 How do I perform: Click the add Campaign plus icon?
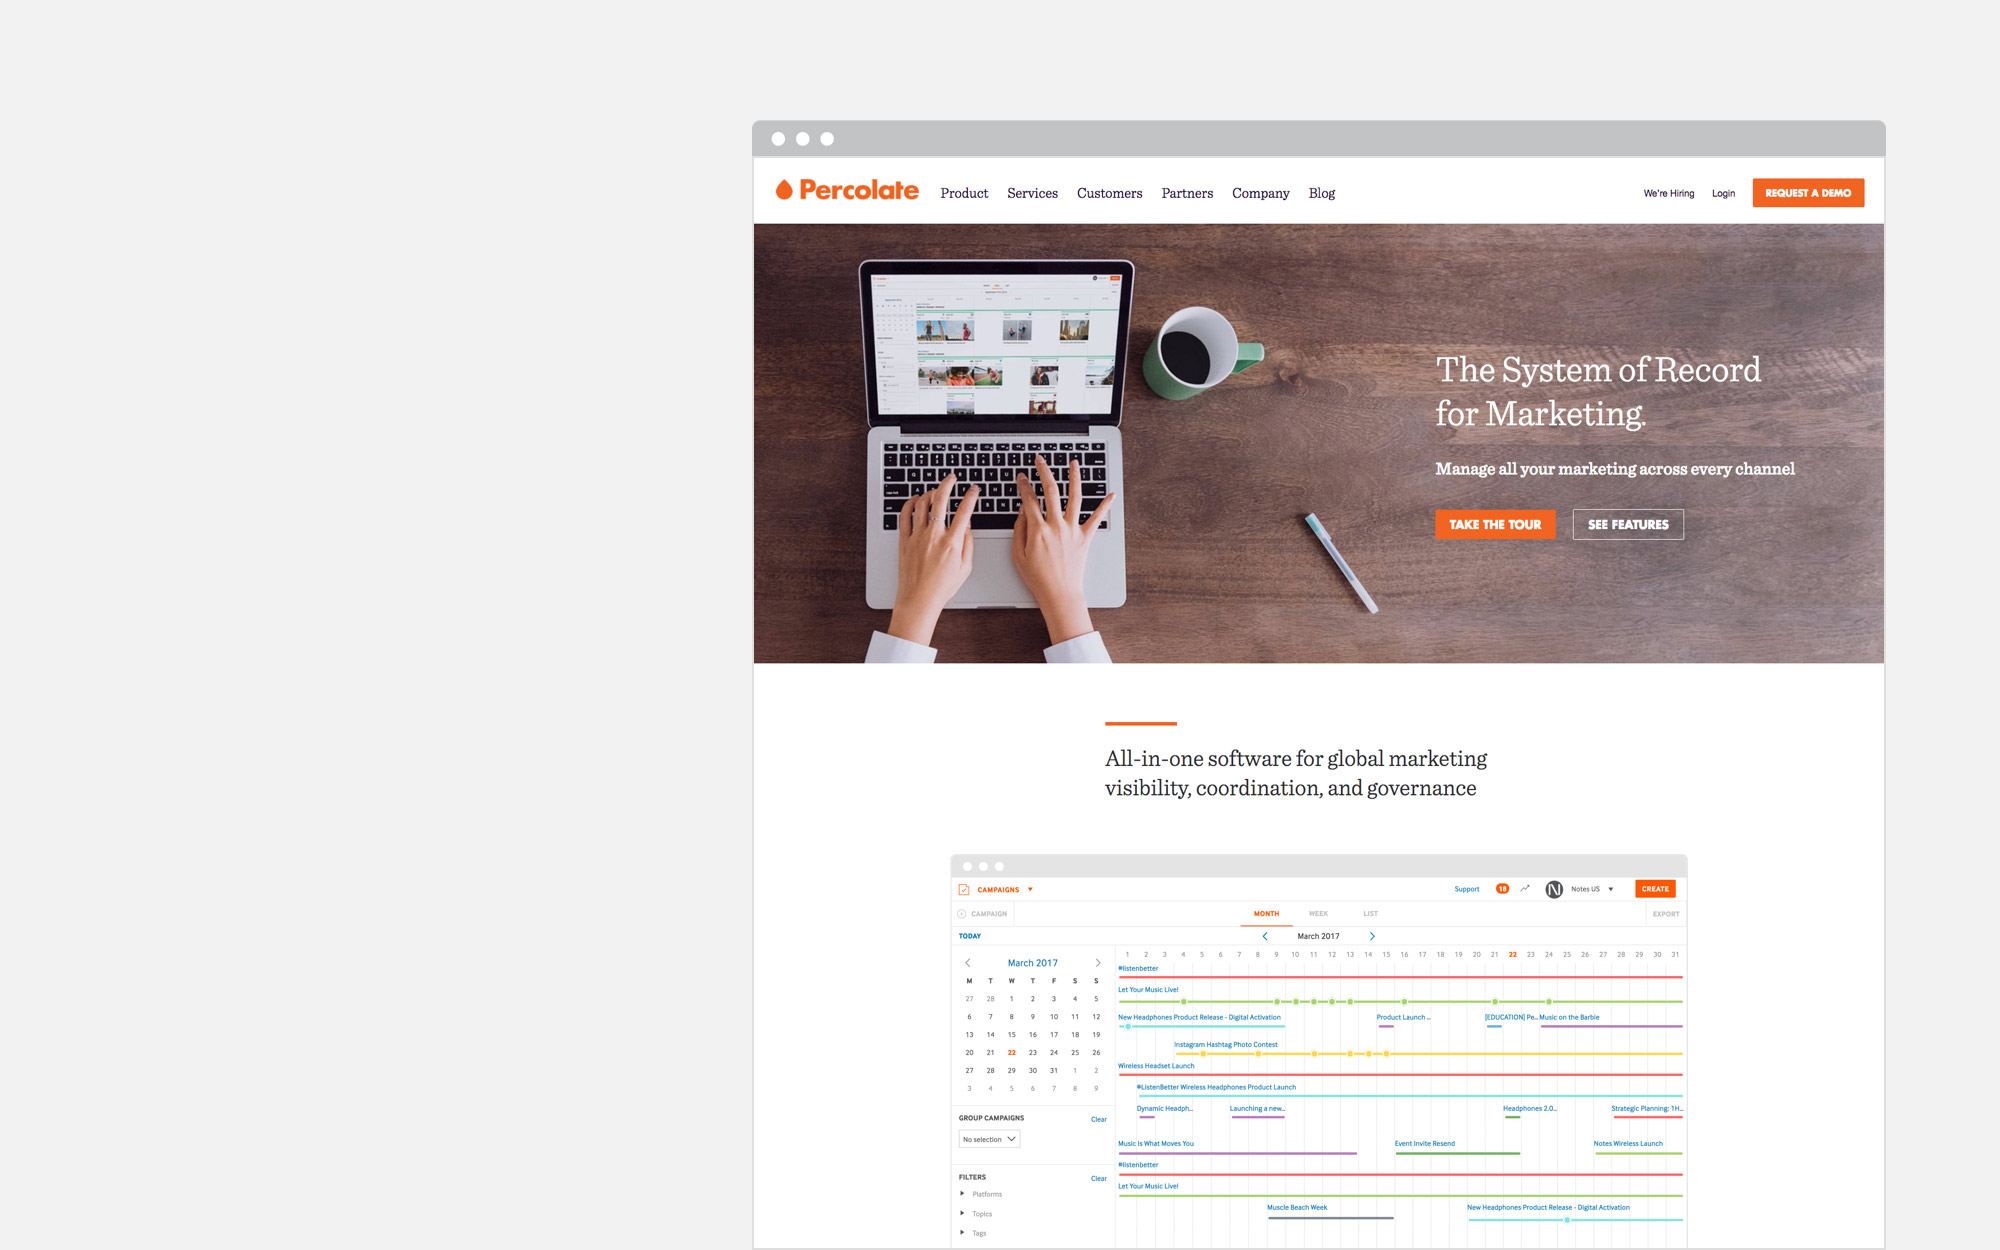962,914
